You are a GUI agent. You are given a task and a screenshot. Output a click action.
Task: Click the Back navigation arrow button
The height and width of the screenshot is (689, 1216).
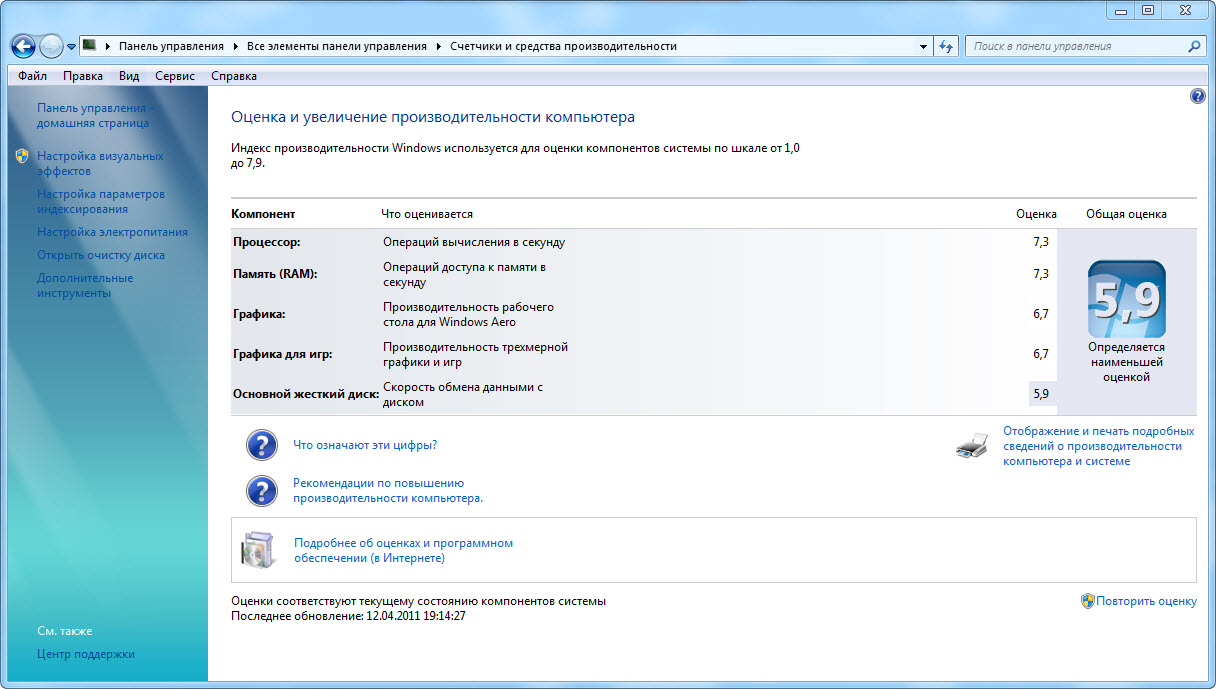(24, 46)
